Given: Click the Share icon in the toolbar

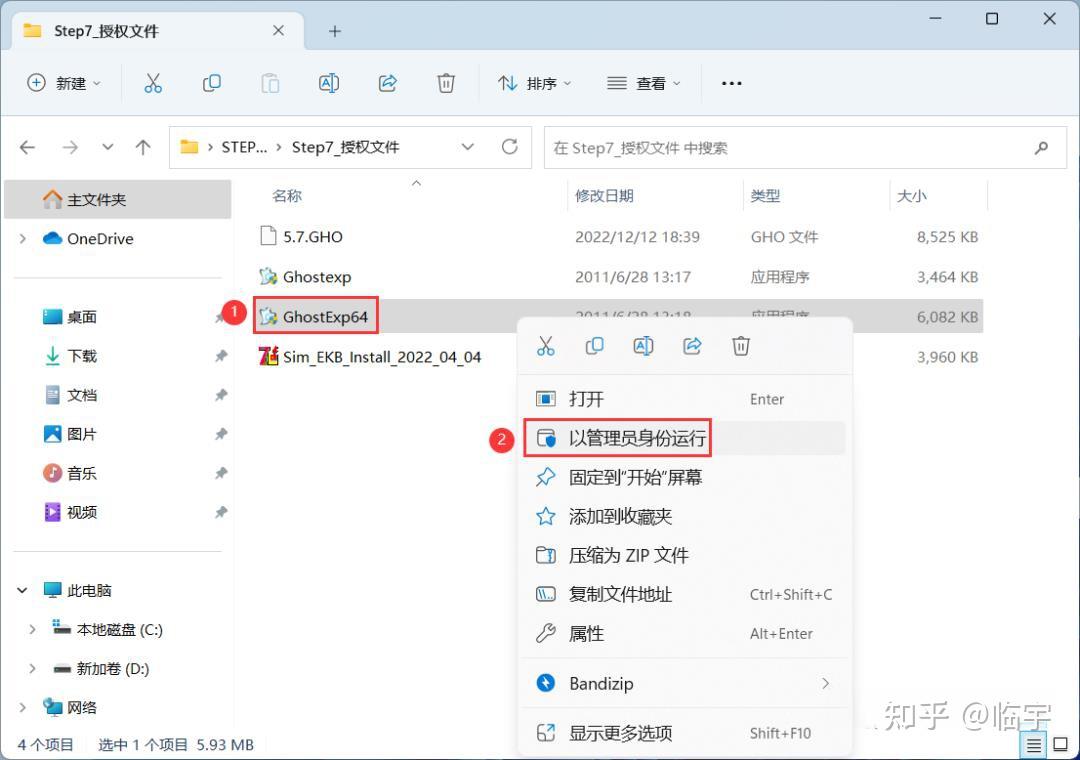Looking at the screenshot, I should (387, 83).
